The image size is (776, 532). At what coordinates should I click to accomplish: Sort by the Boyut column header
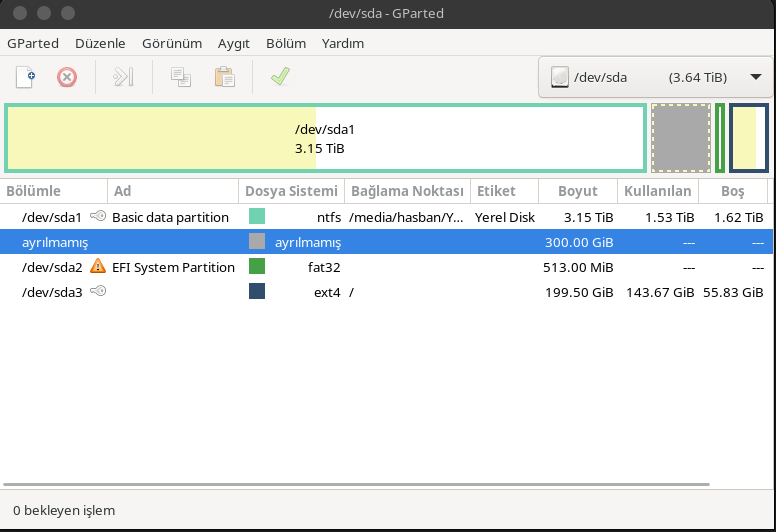pyautogui.click(x=578, y=191)
